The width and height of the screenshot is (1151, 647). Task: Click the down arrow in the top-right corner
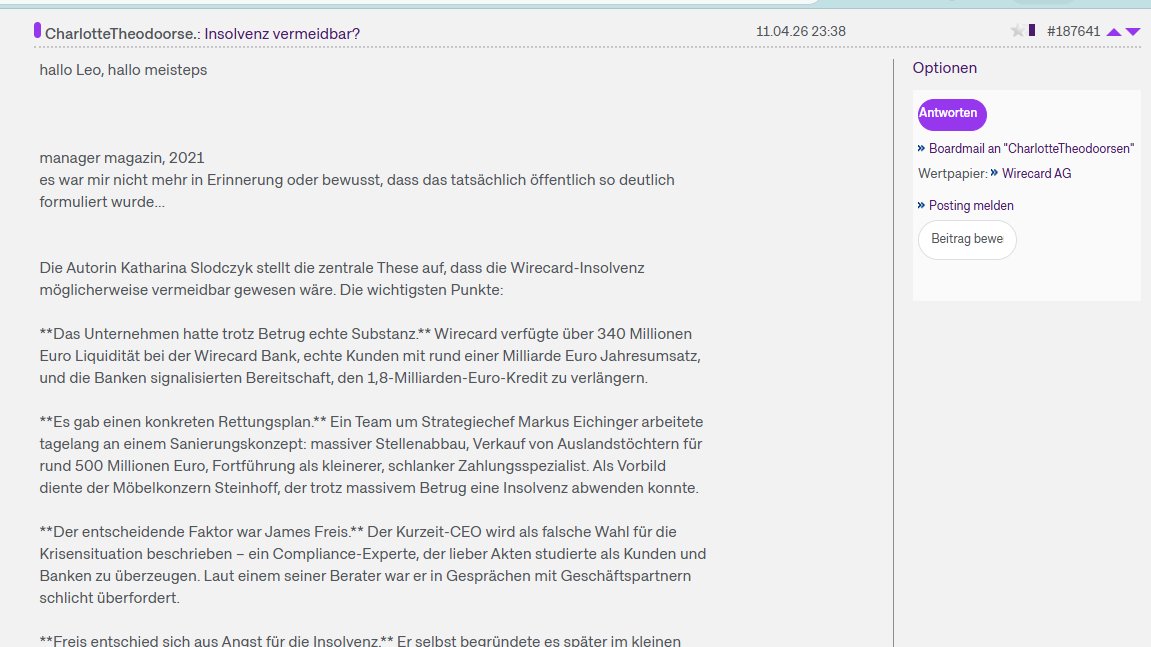click(x=1132, y=31)
